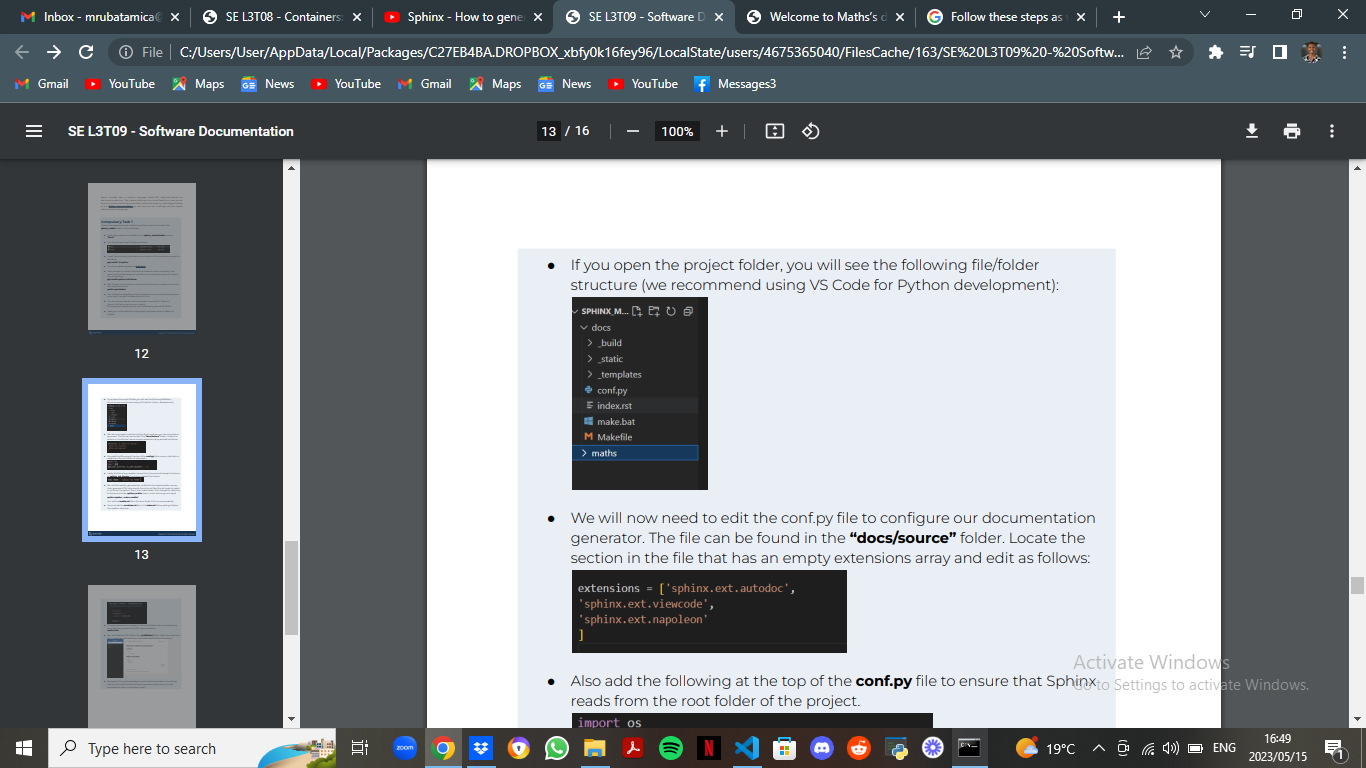Select the page 12 thumbnail
Screen dimensions: 1366x768
point(142,257)
